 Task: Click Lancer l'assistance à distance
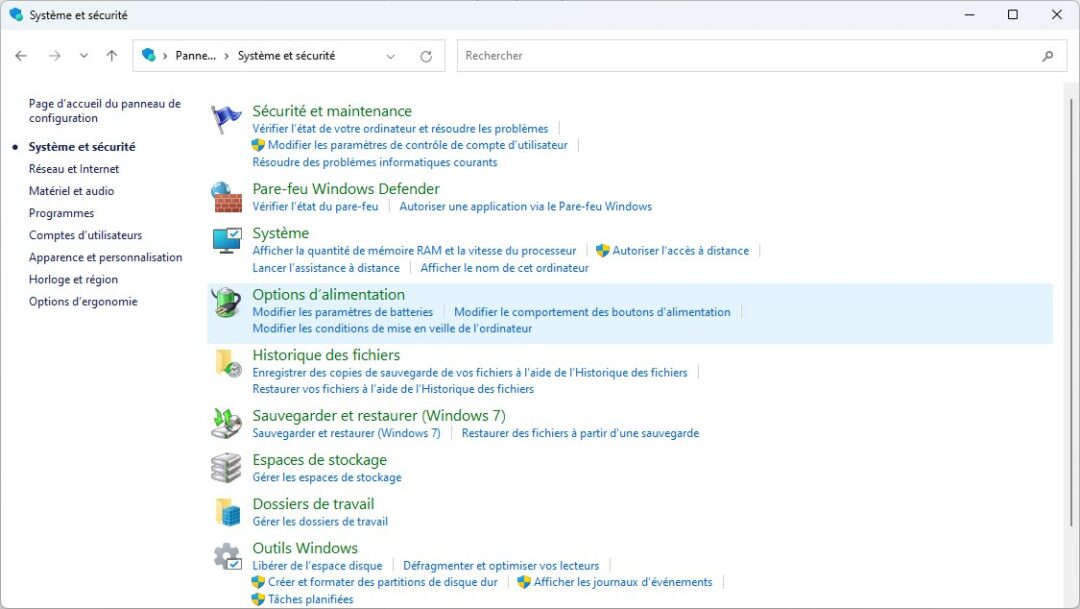326,268
